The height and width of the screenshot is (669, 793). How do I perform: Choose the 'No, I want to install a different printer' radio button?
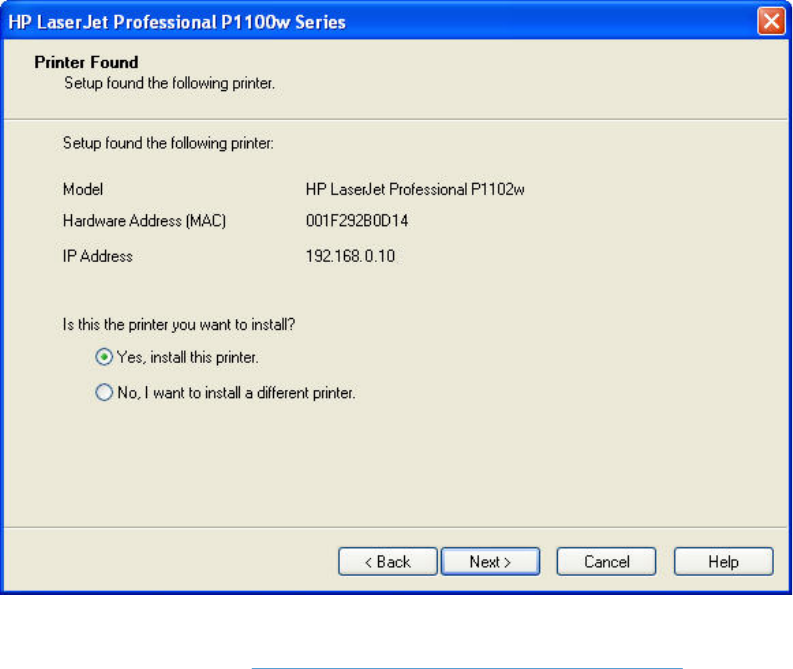[103, 393]
